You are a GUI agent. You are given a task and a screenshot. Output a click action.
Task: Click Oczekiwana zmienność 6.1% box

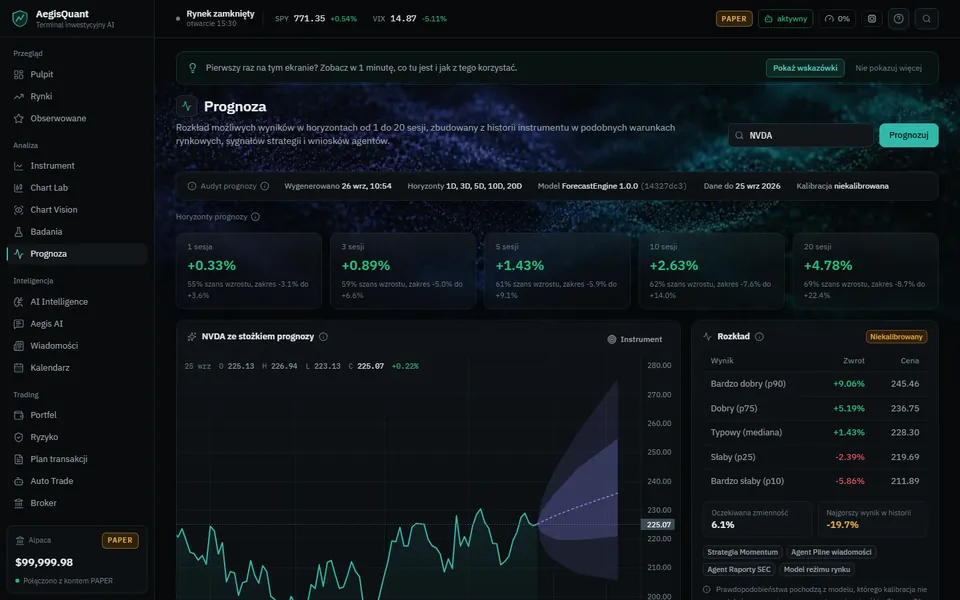759,519
